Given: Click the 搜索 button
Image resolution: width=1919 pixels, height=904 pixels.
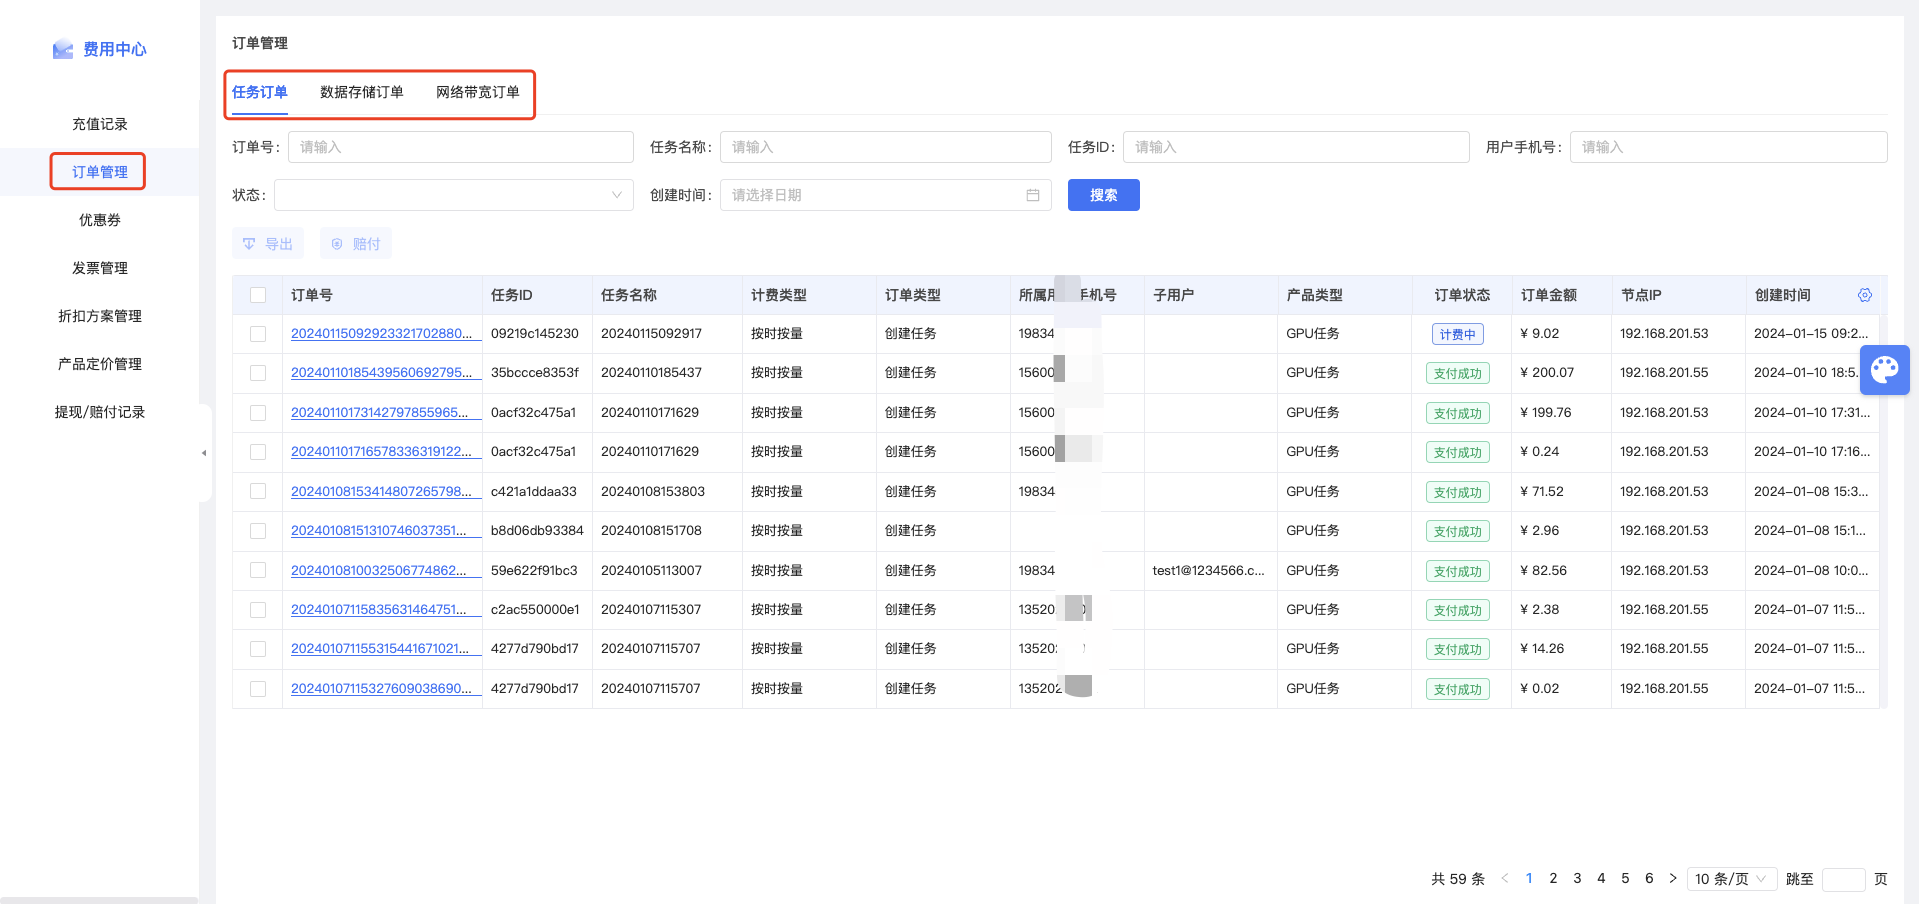Looking at the screenshot, I should click(1104, 195).
